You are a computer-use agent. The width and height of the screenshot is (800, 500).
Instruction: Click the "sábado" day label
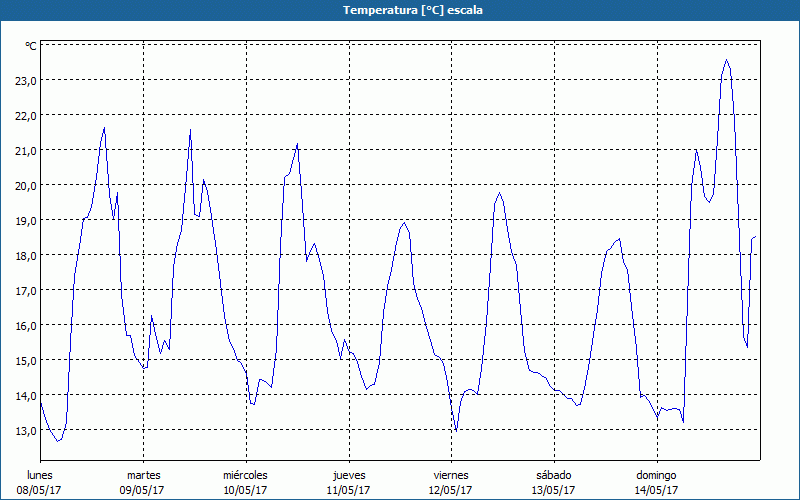(553, 475)
